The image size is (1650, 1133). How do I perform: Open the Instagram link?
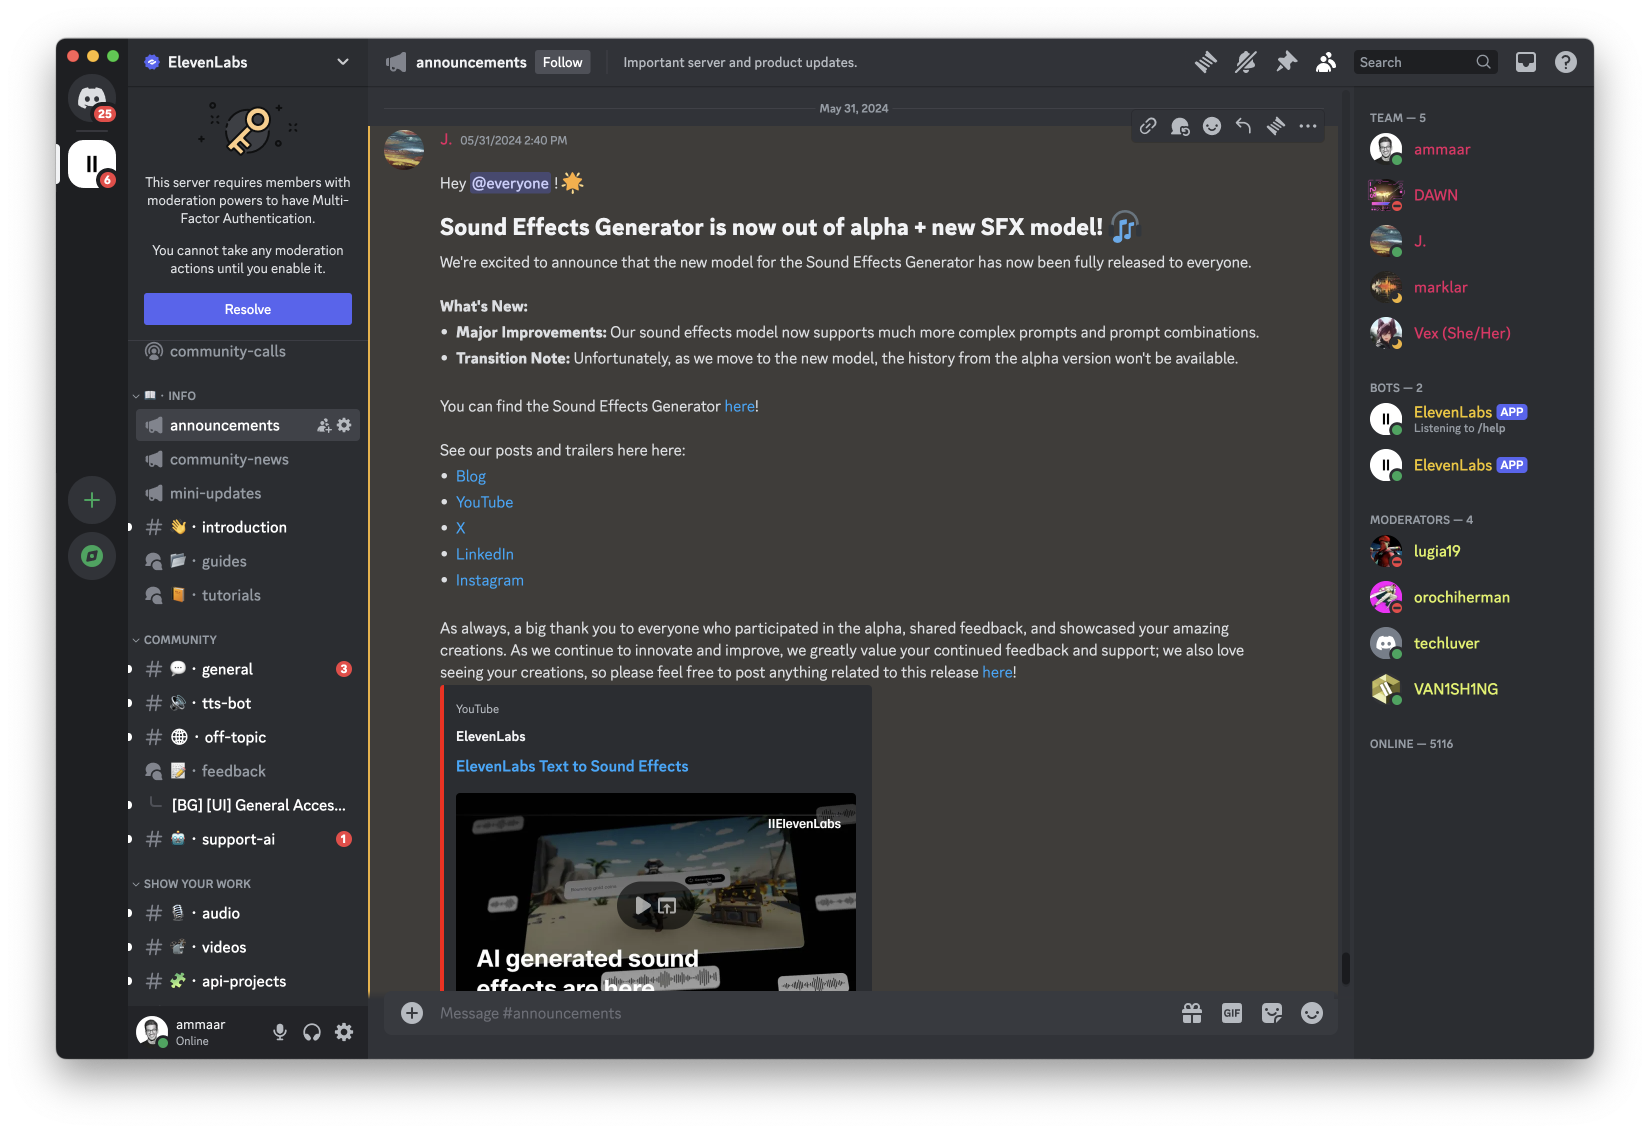point(490,580)
